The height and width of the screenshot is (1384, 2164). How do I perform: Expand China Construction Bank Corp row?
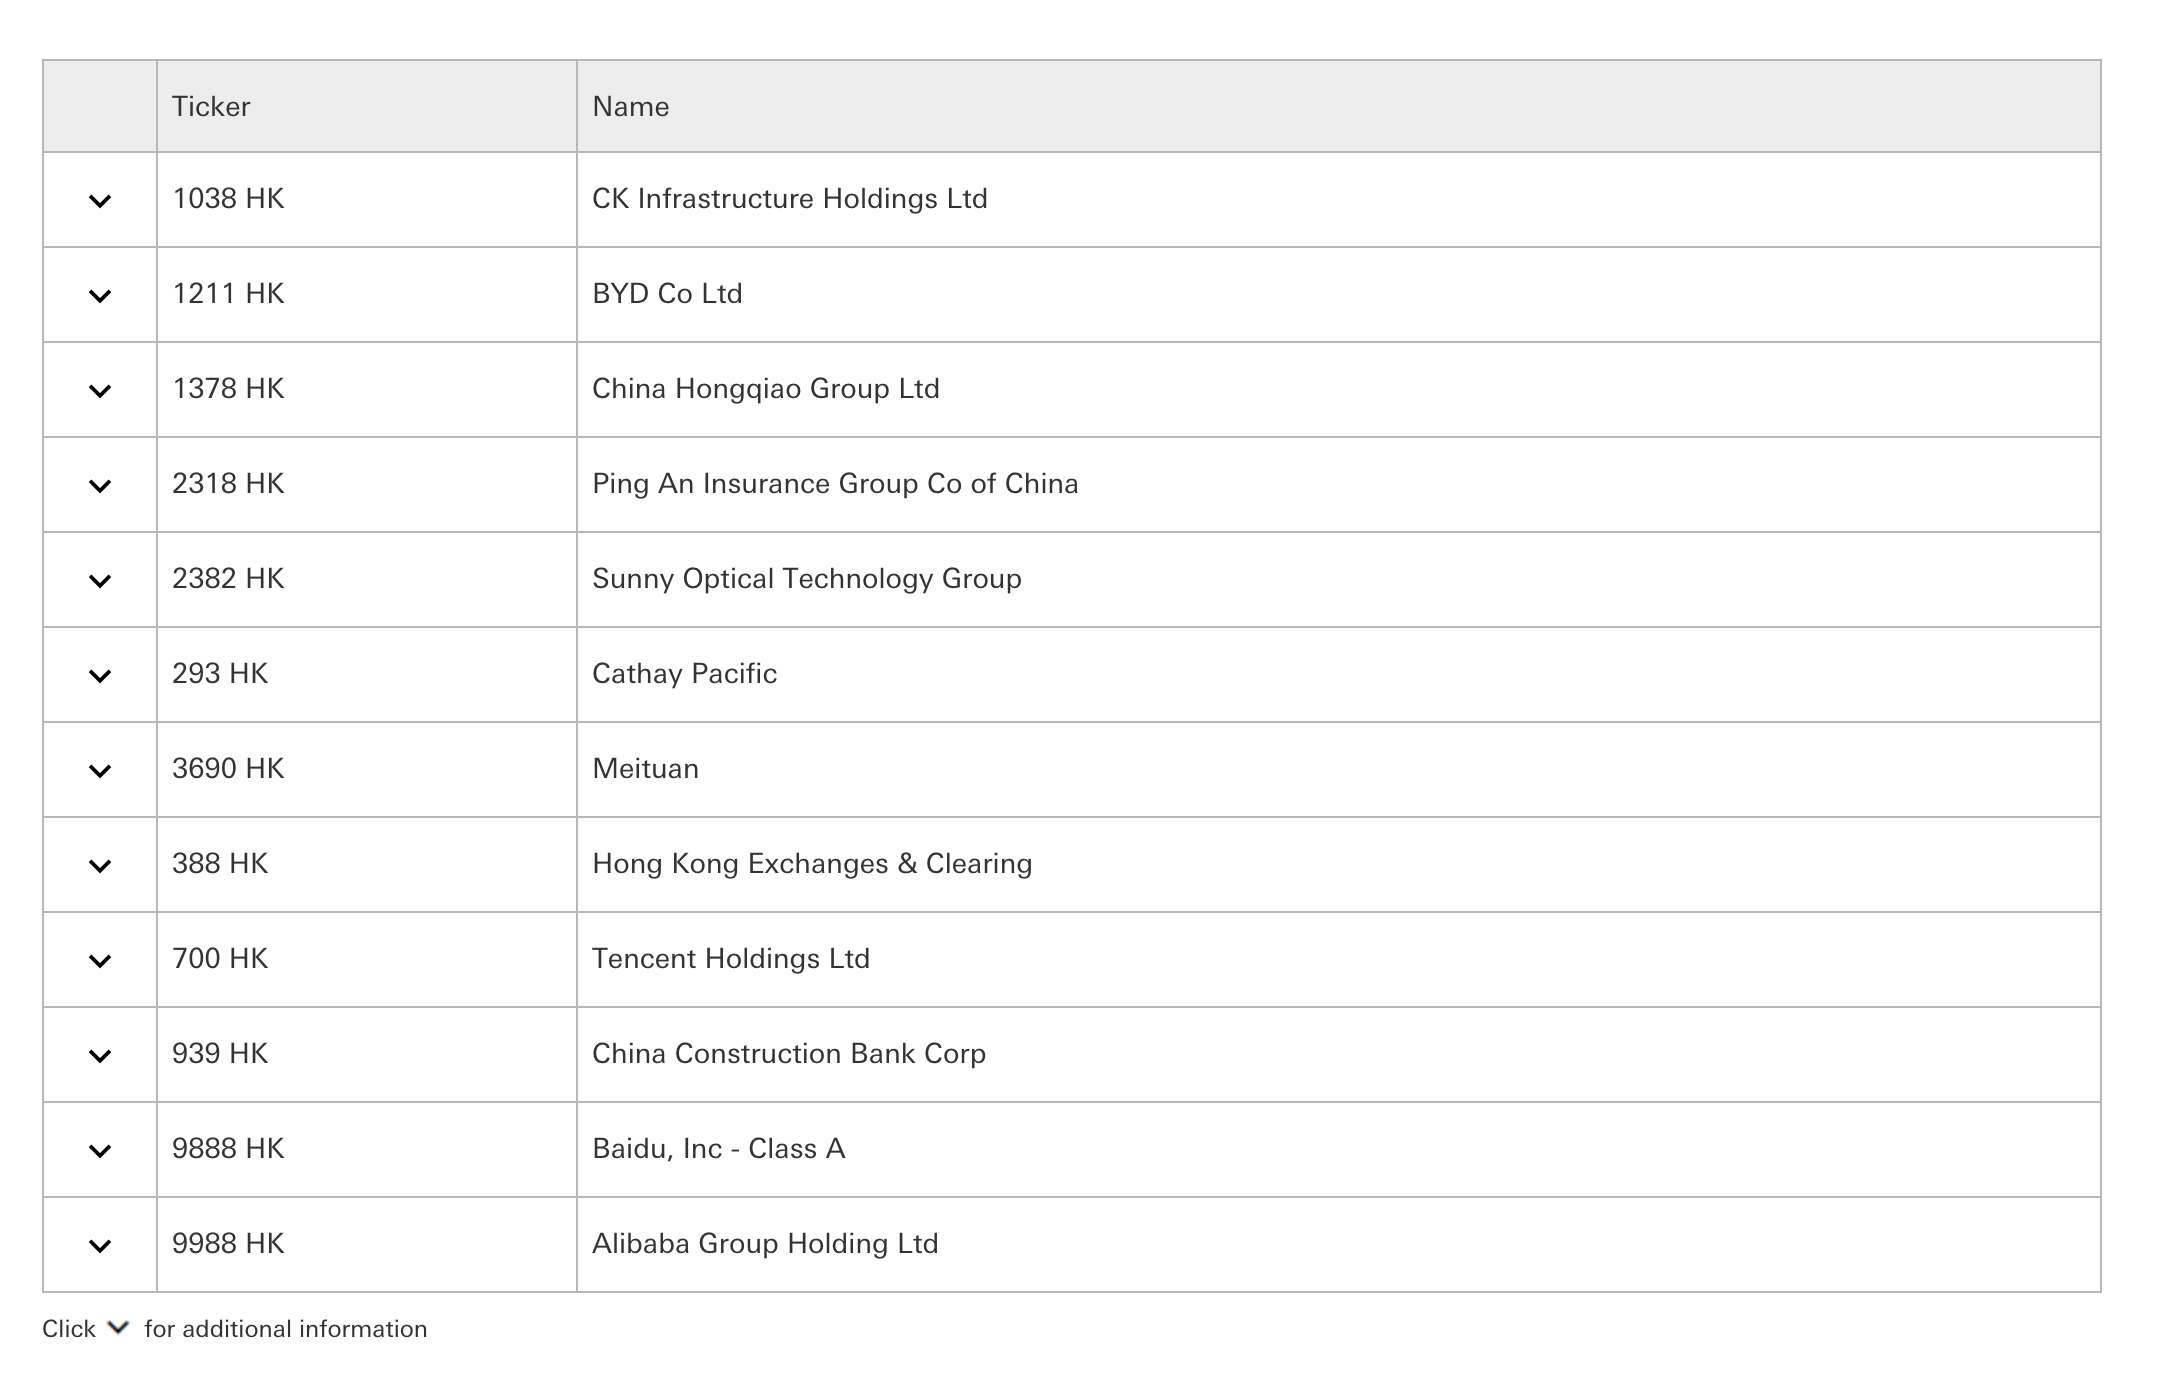(100, 1056)
